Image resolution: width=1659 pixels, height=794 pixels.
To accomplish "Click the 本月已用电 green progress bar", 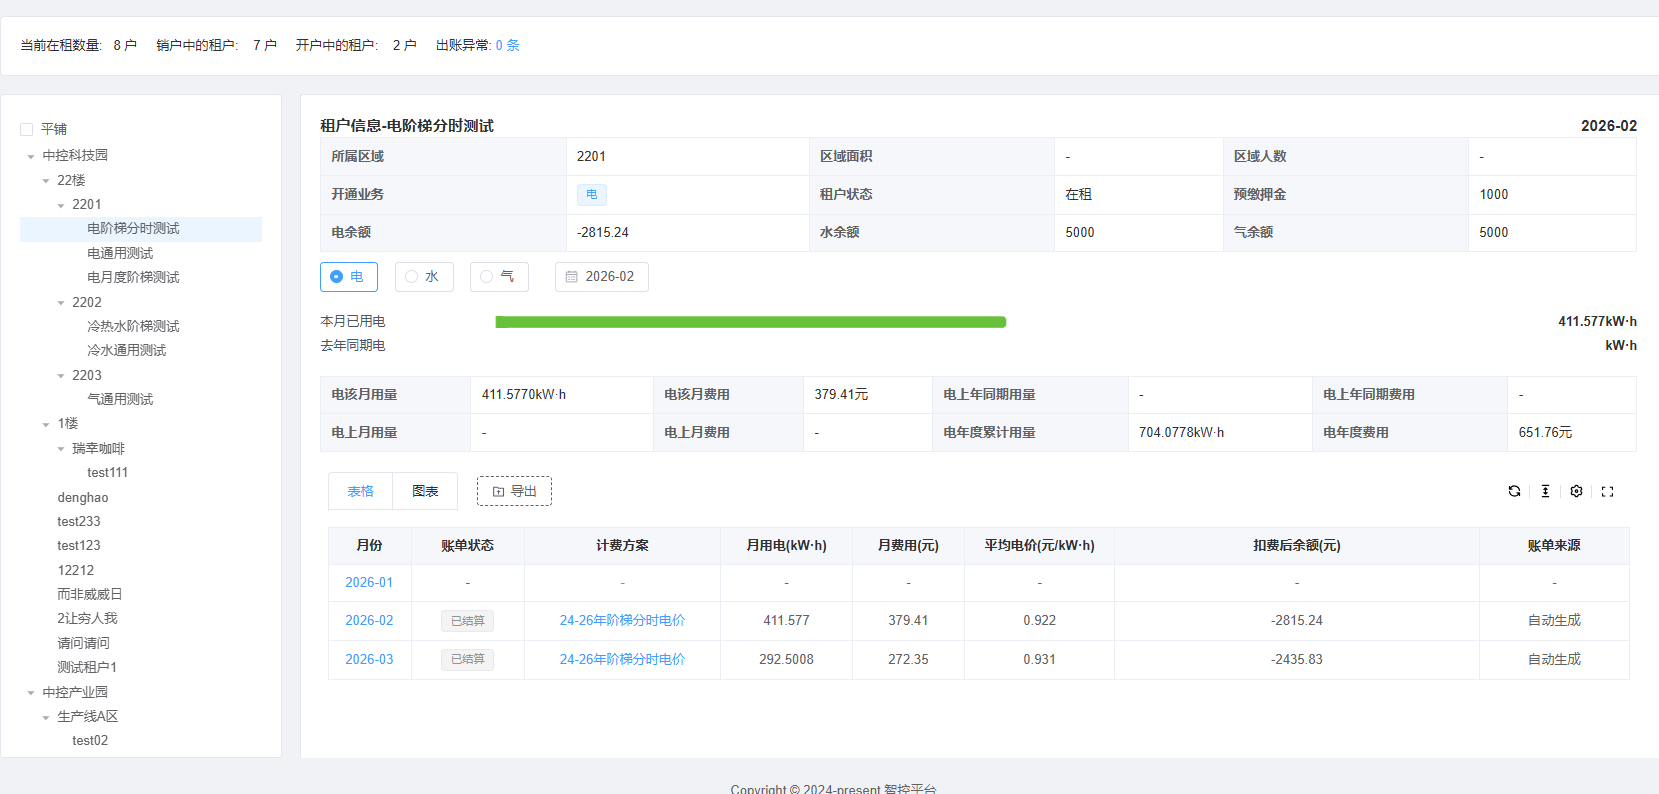I will (x=751, y=322).
